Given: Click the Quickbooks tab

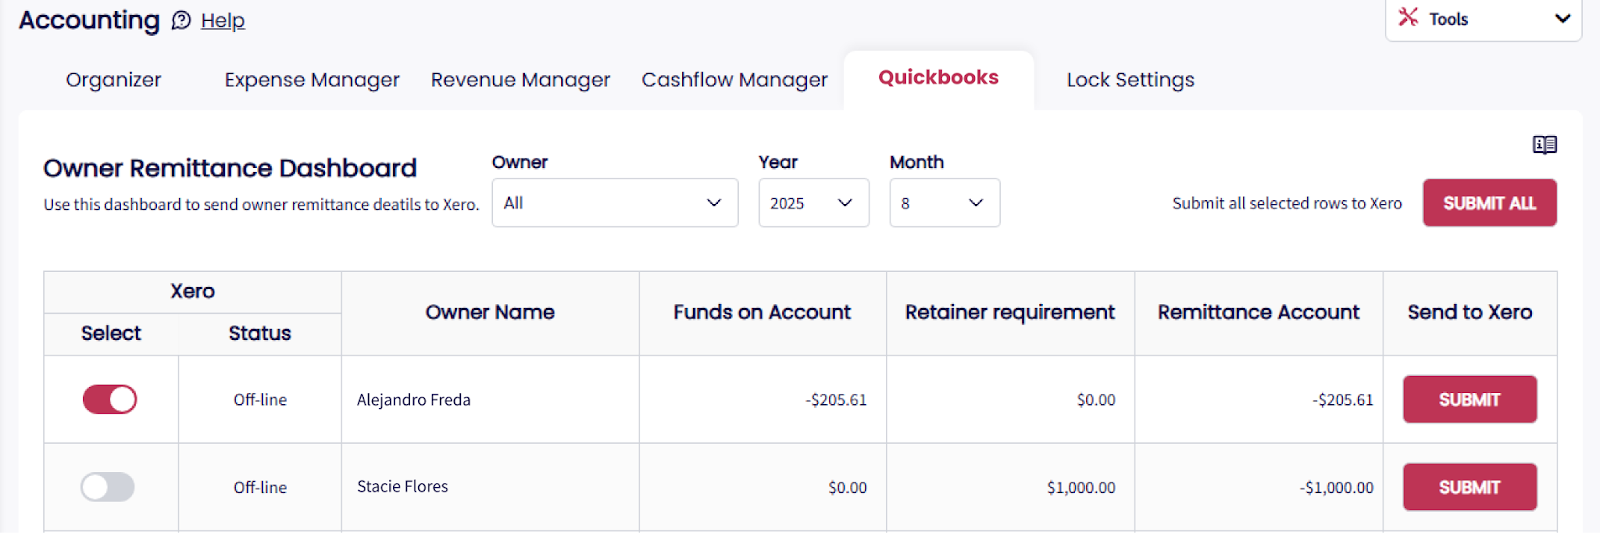Looking at the screenshot, I should (x=938, y=78).
